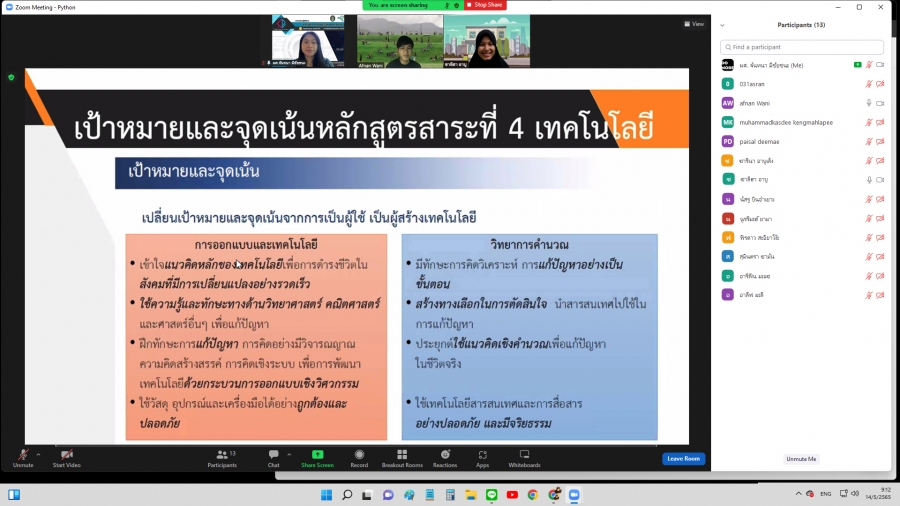Toggle Unmute microphone in the meeting toolbar
900x506 pixels.
pyautogui.click(x=22, y=455)
